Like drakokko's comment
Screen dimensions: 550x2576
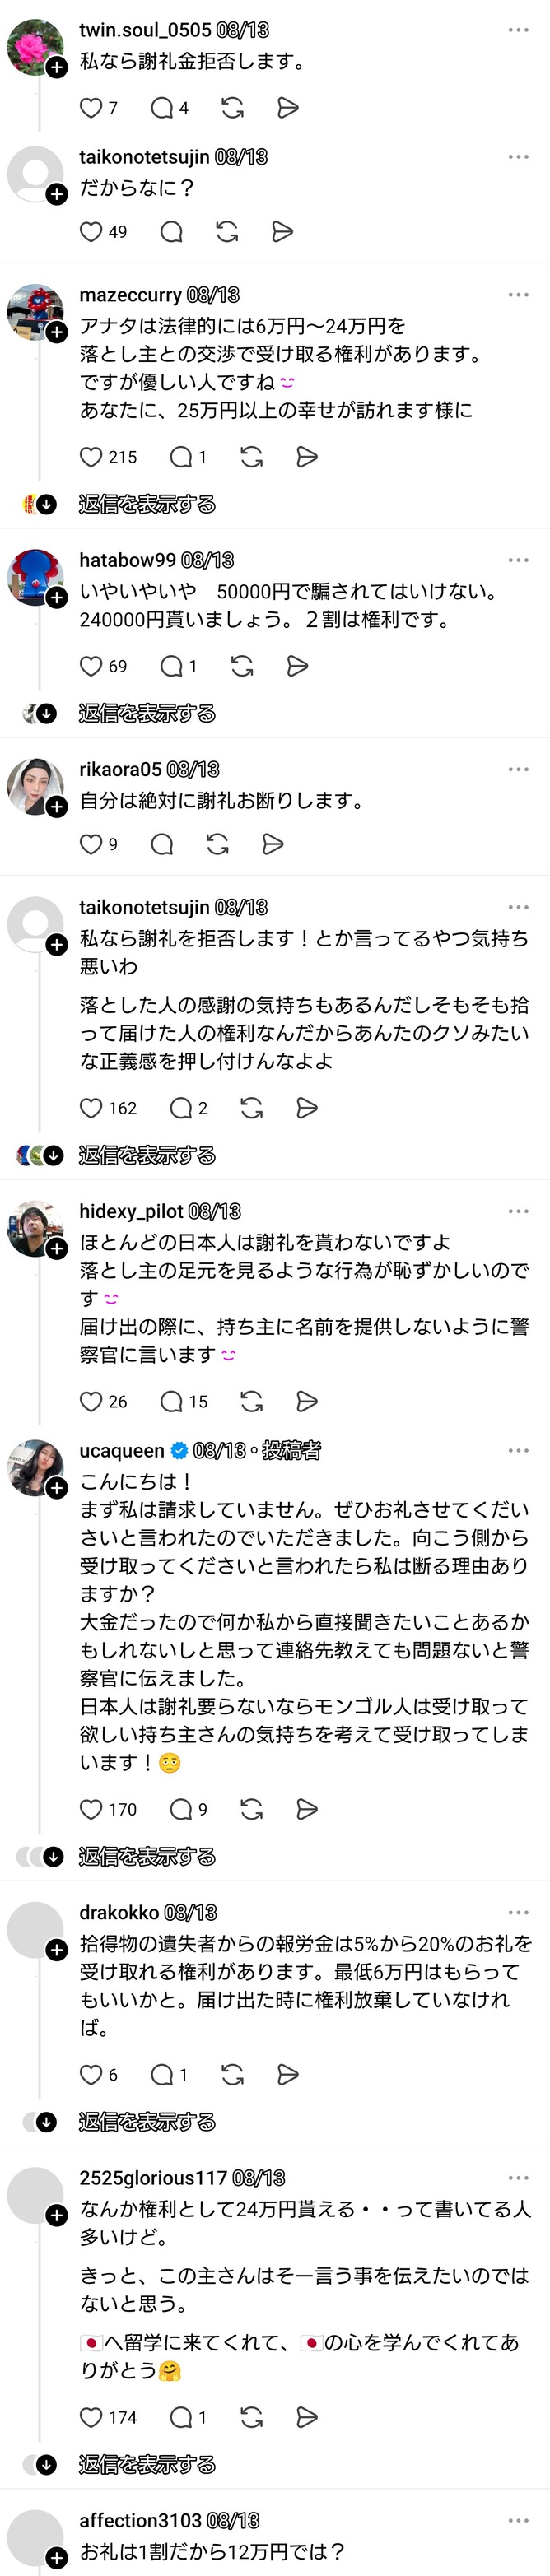coord(91,2075)
